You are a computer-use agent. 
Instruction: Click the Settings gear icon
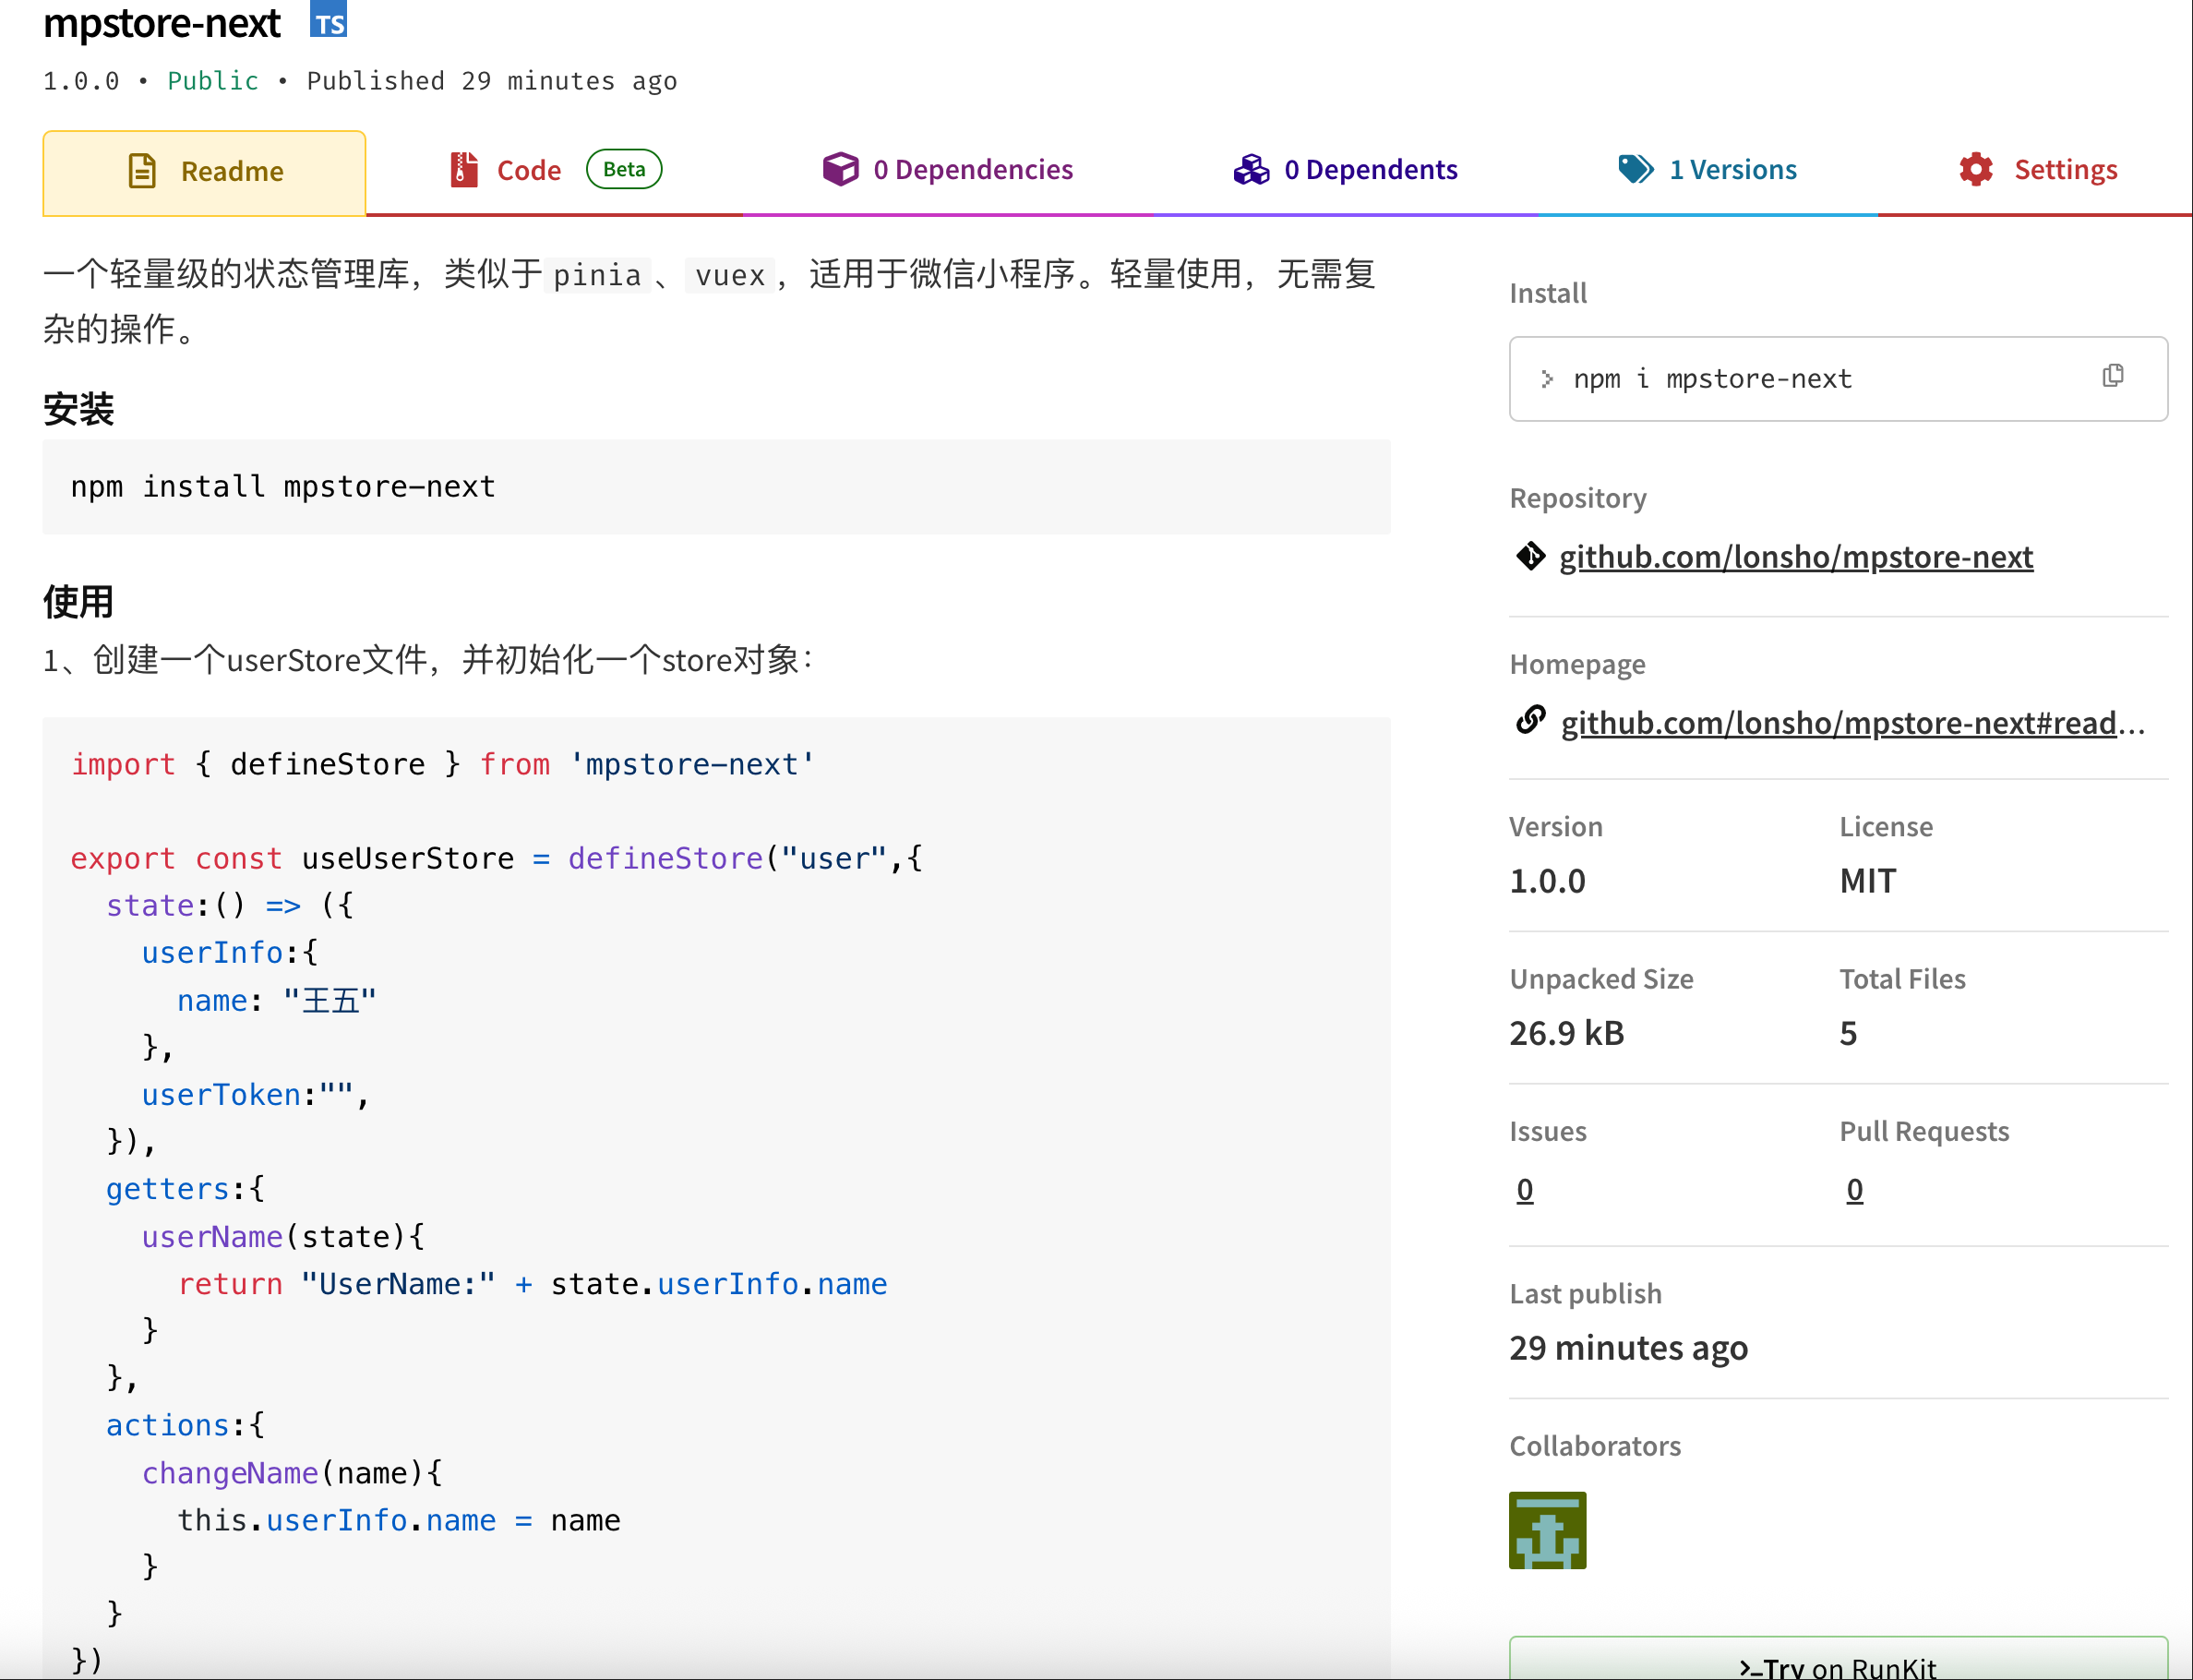(x=1976, y=169)
